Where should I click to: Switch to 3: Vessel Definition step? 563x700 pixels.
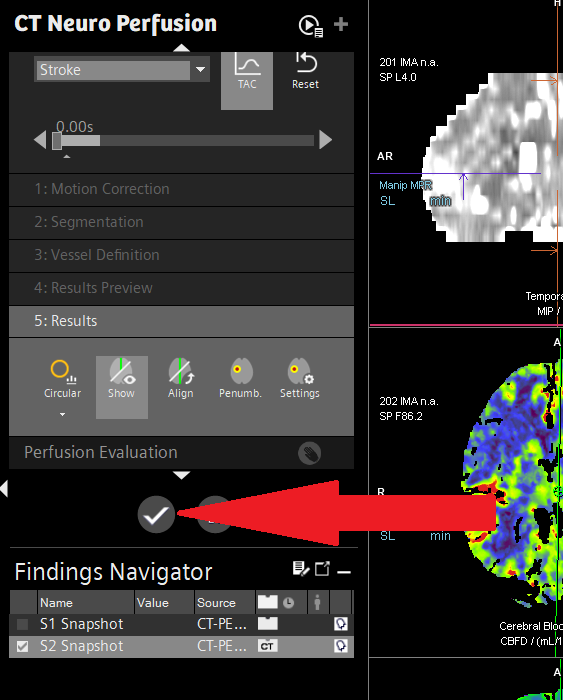181,255
